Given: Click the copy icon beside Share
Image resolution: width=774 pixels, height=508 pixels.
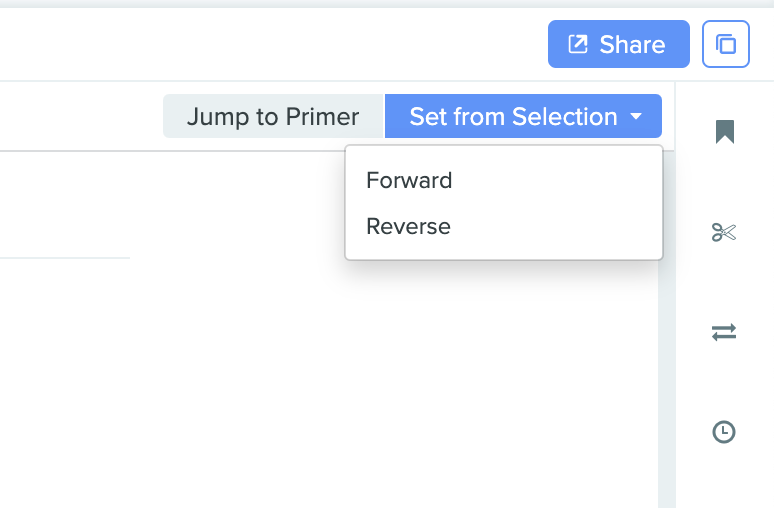Looking at the screenshot, I should coord(726,44).
